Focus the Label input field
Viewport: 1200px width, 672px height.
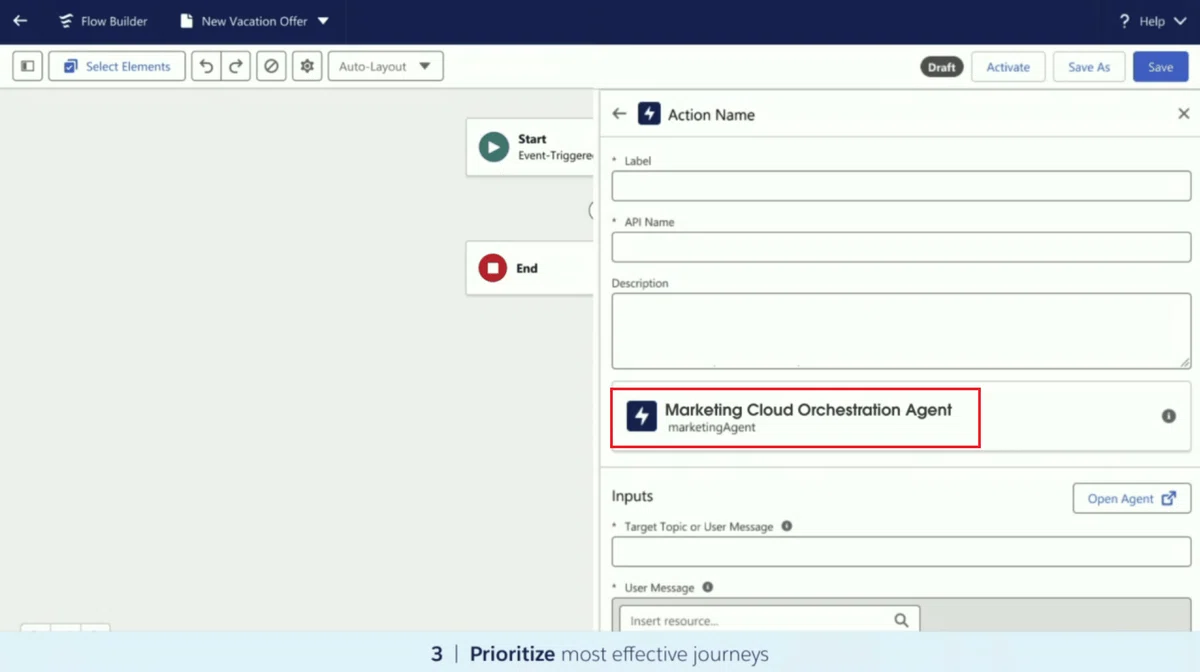(901, 186)
